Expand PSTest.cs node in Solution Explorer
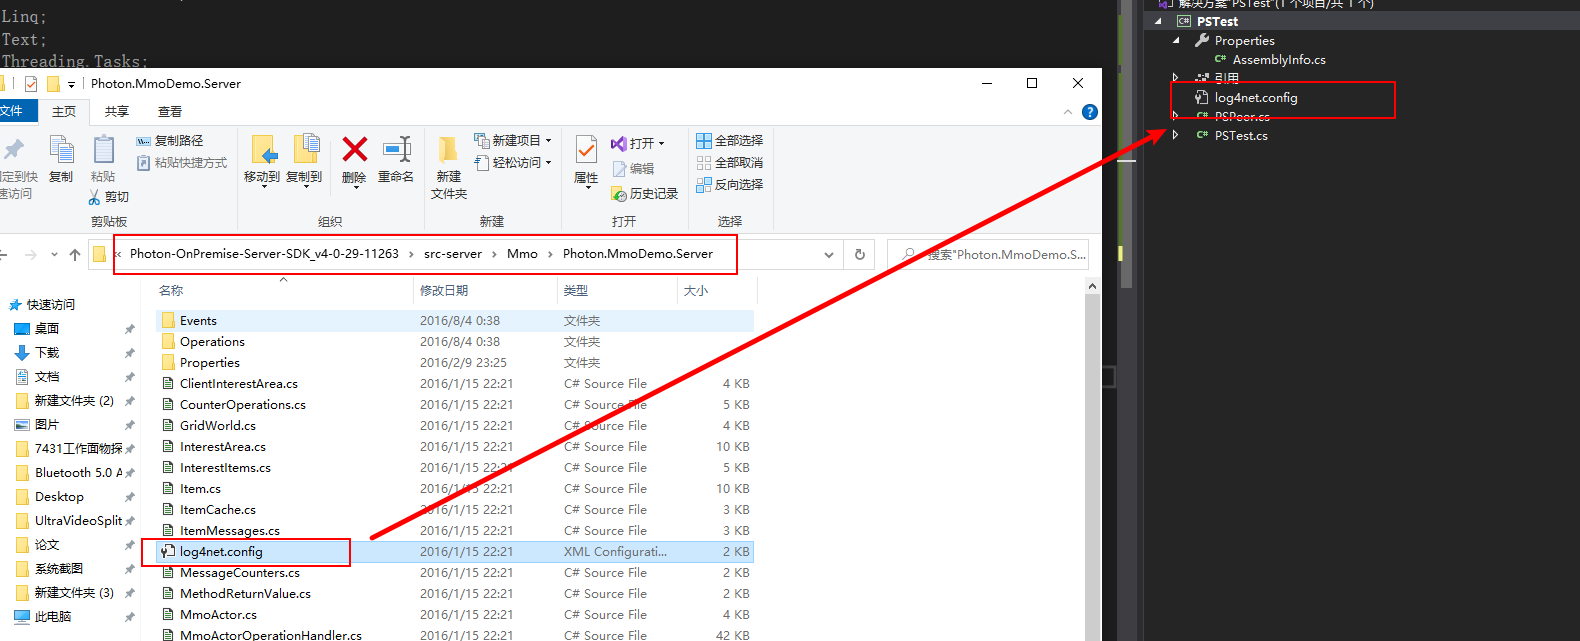 [1176, 135]
